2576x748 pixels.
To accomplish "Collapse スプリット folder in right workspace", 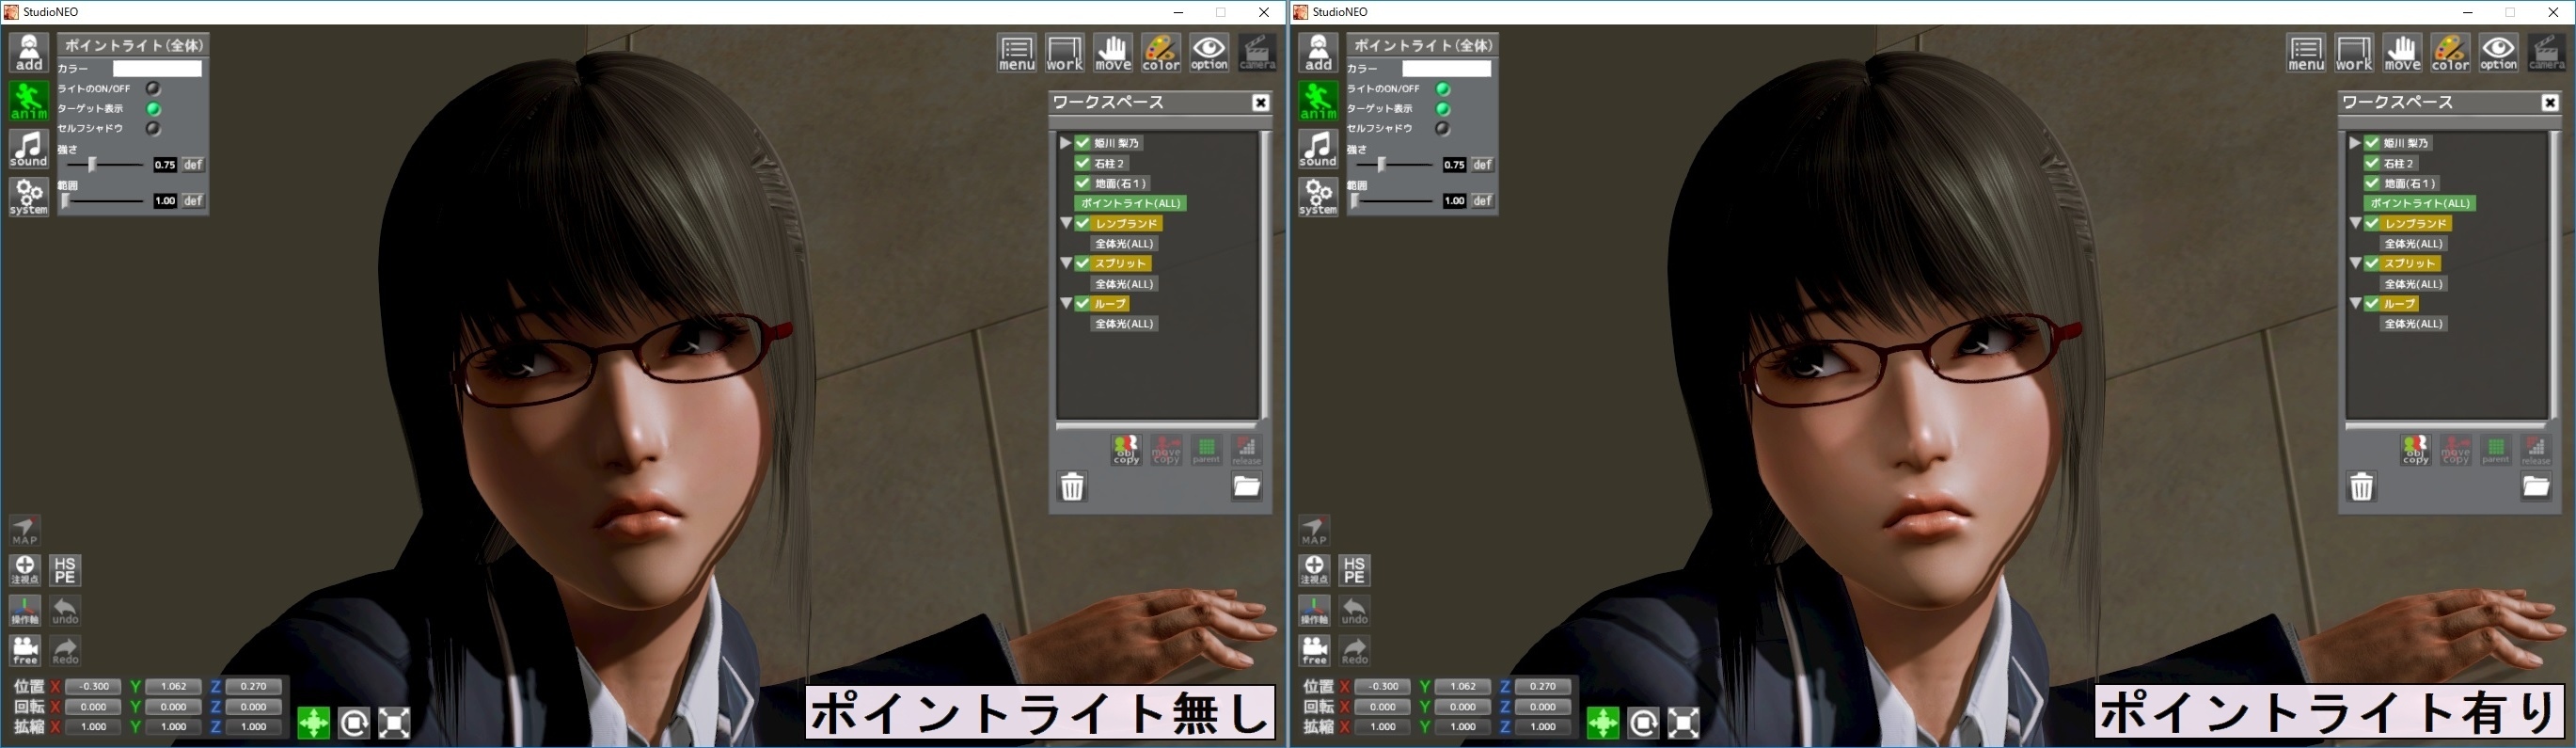I will [x=2355, y=263].
